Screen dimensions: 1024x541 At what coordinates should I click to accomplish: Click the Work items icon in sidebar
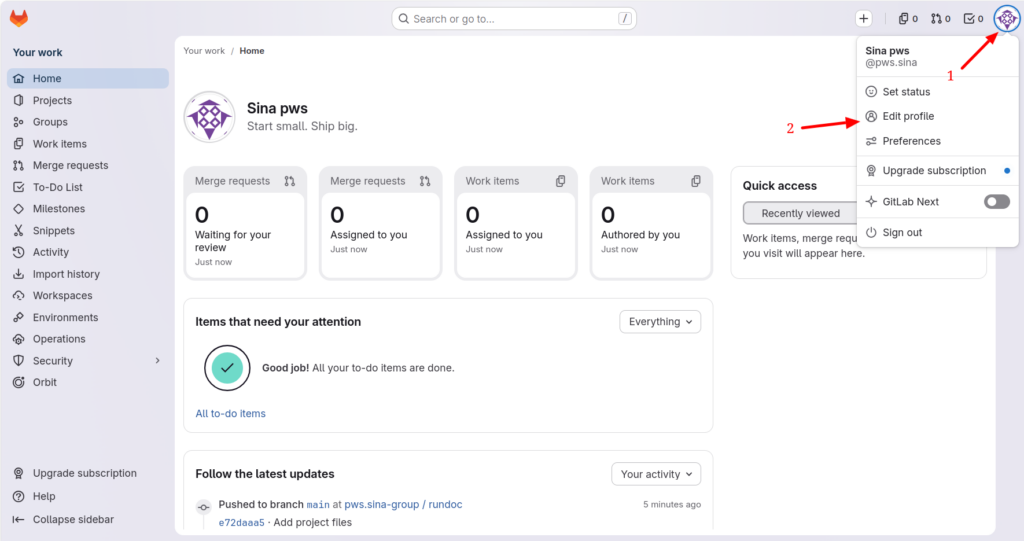point(19,144)
